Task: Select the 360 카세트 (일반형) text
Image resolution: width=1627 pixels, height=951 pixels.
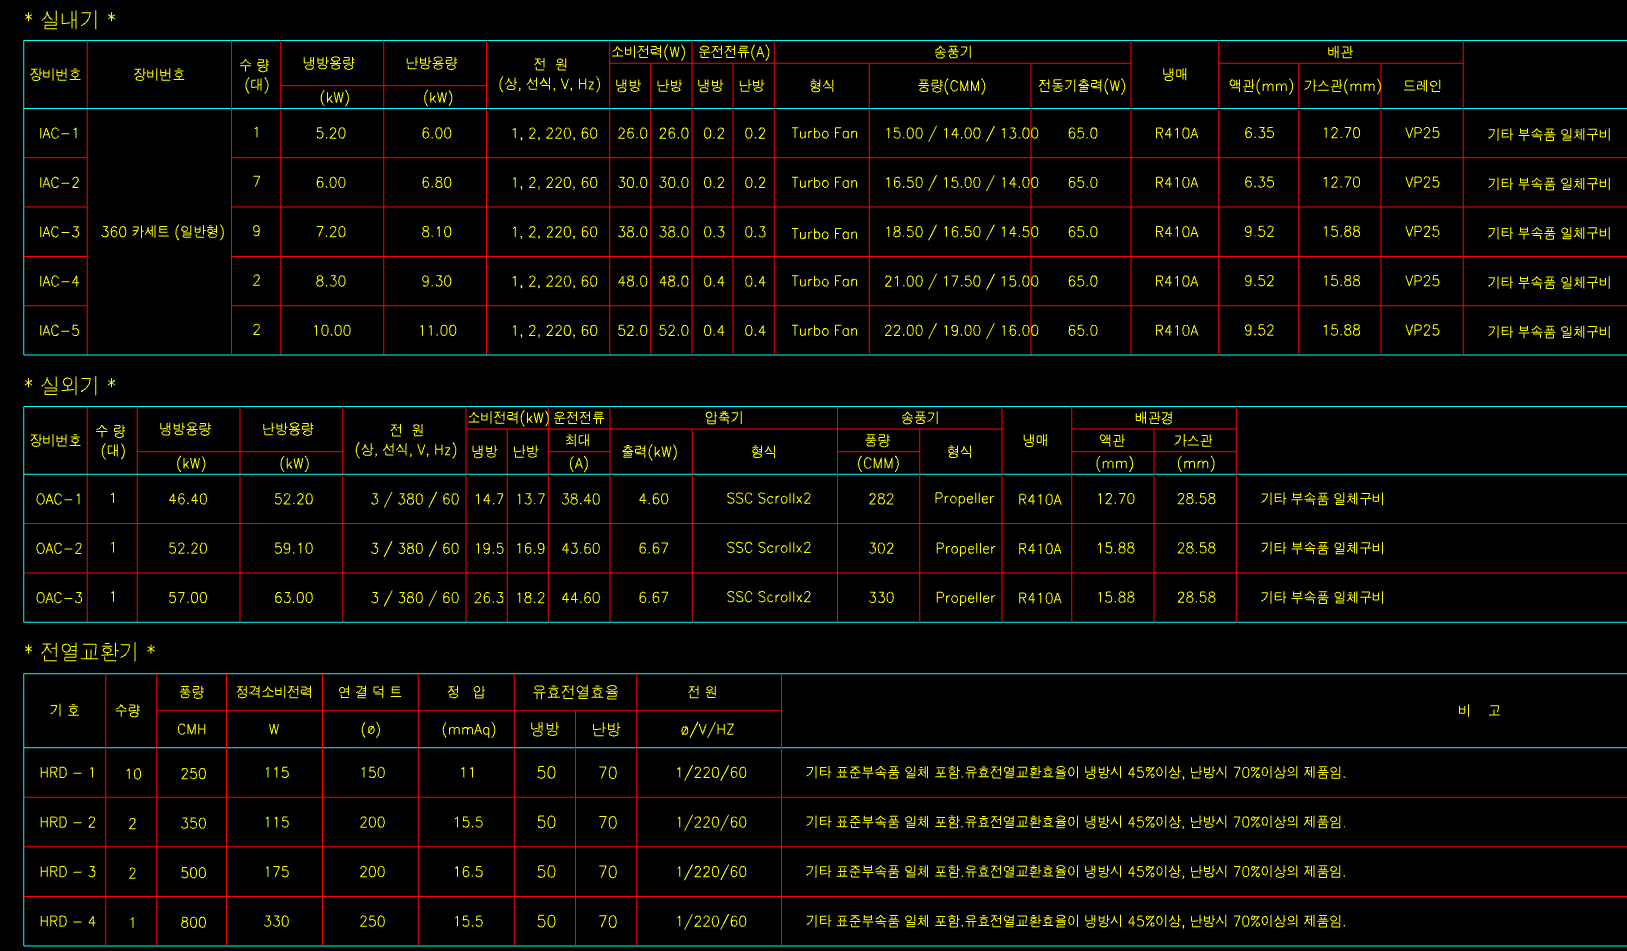Action: [162, 232]
